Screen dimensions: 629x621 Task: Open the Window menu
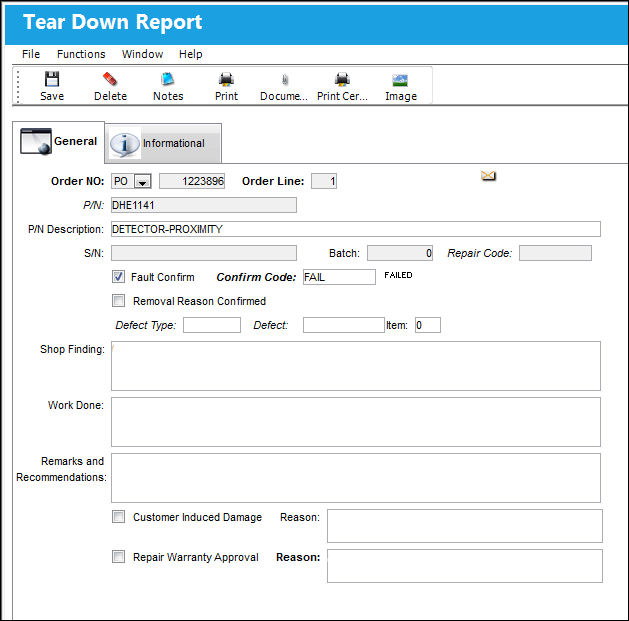142,54
